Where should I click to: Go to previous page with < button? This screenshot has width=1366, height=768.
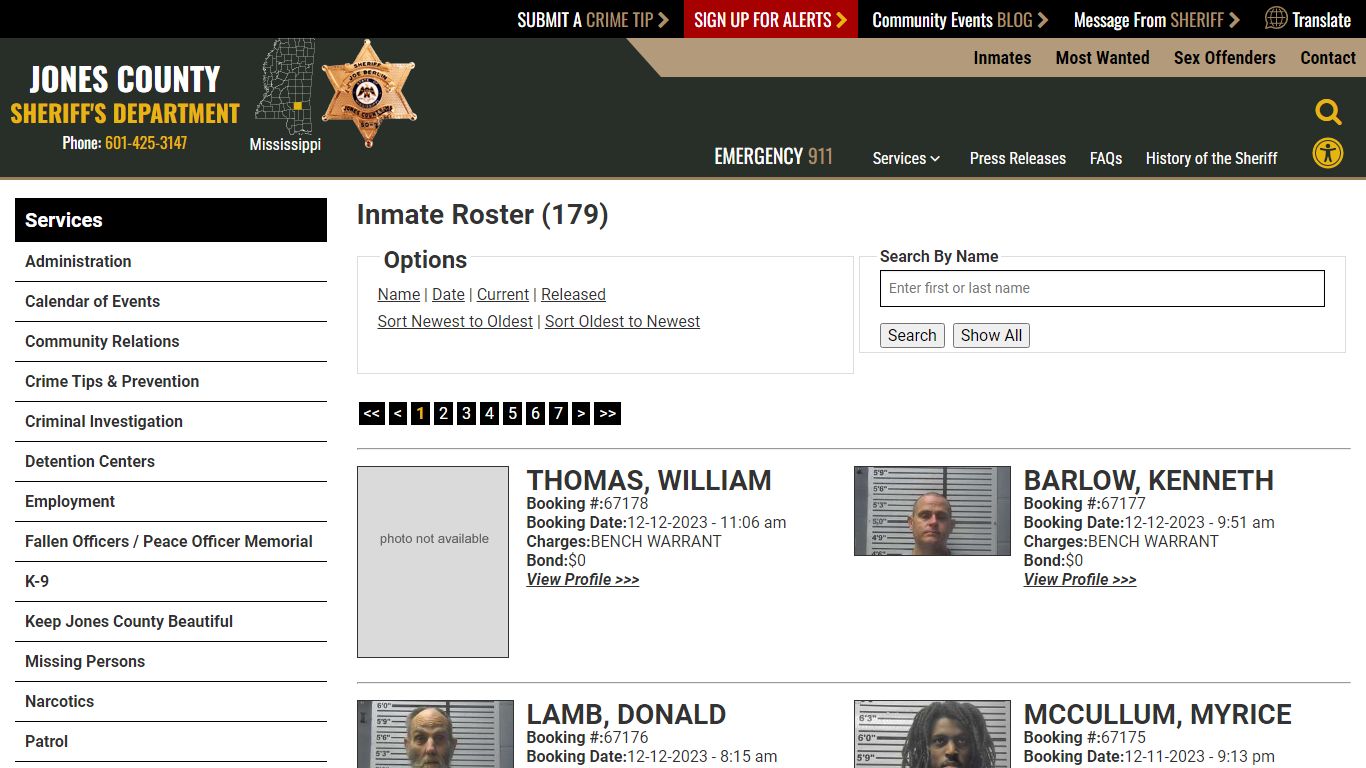tap(398, 413)
